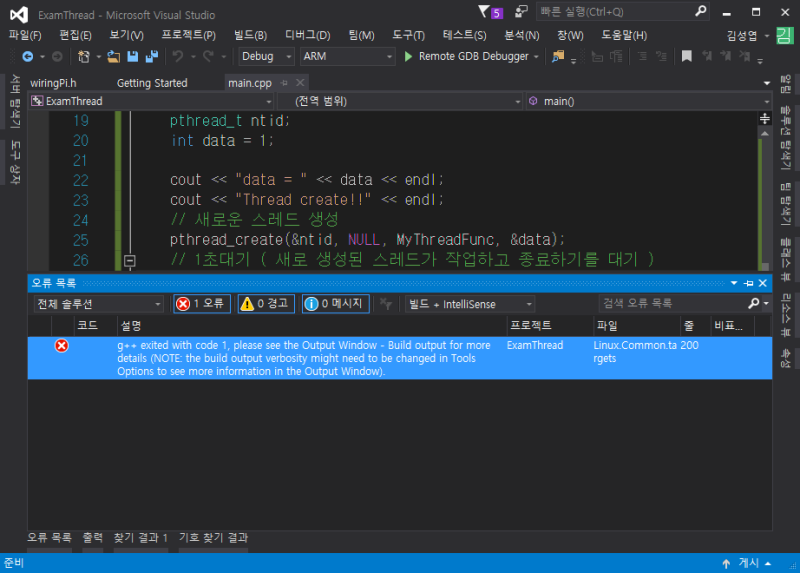Close the error list panel
The width and height of the screenshot is (800, 573).
tap(763, 283)
